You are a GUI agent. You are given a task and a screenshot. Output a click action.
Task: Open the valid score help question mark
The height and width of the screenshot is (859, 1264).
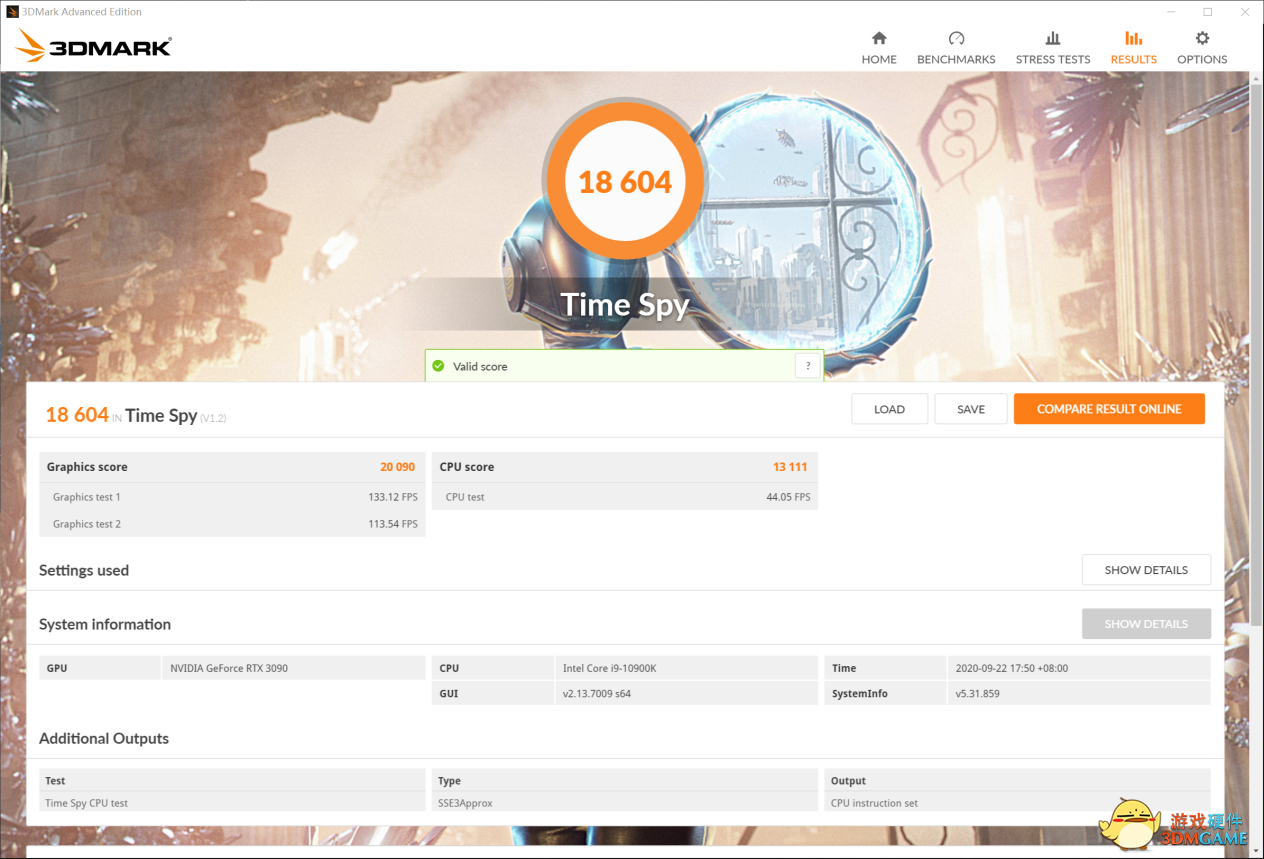(808, 366)
